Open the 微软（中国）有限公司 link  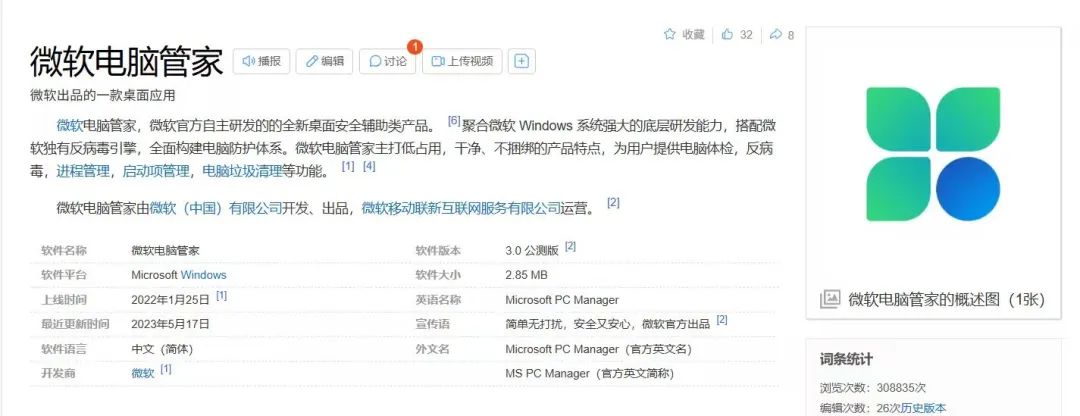point(216,208)
